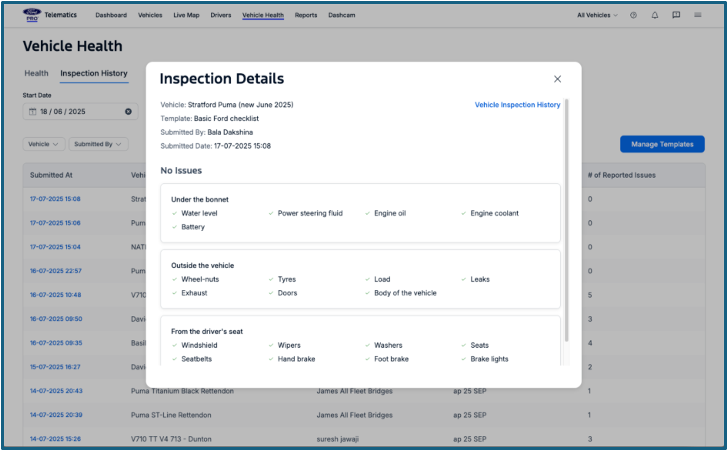Image resolution: width=728 pixels, height=450 pixels.
Task: Click the Engine oil checklist item
Action: (385, 213)
